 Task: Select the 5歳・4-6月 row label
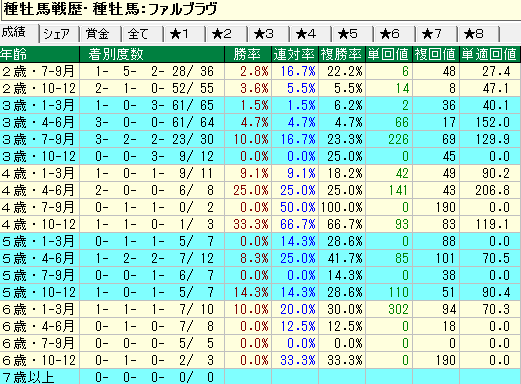click(39, 258)
